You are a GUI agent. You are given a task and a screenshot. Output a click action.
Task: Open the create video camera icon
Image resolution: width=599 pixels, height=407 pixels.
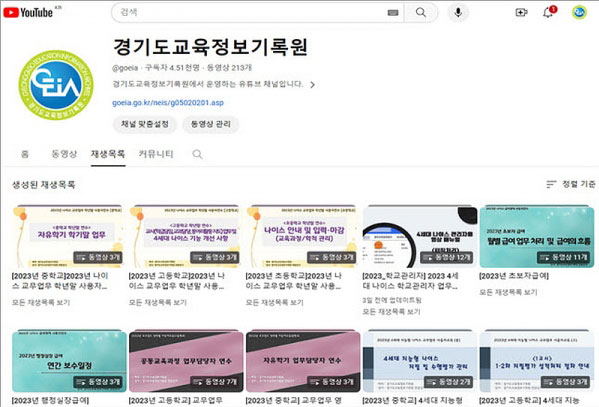coord(521,13)
